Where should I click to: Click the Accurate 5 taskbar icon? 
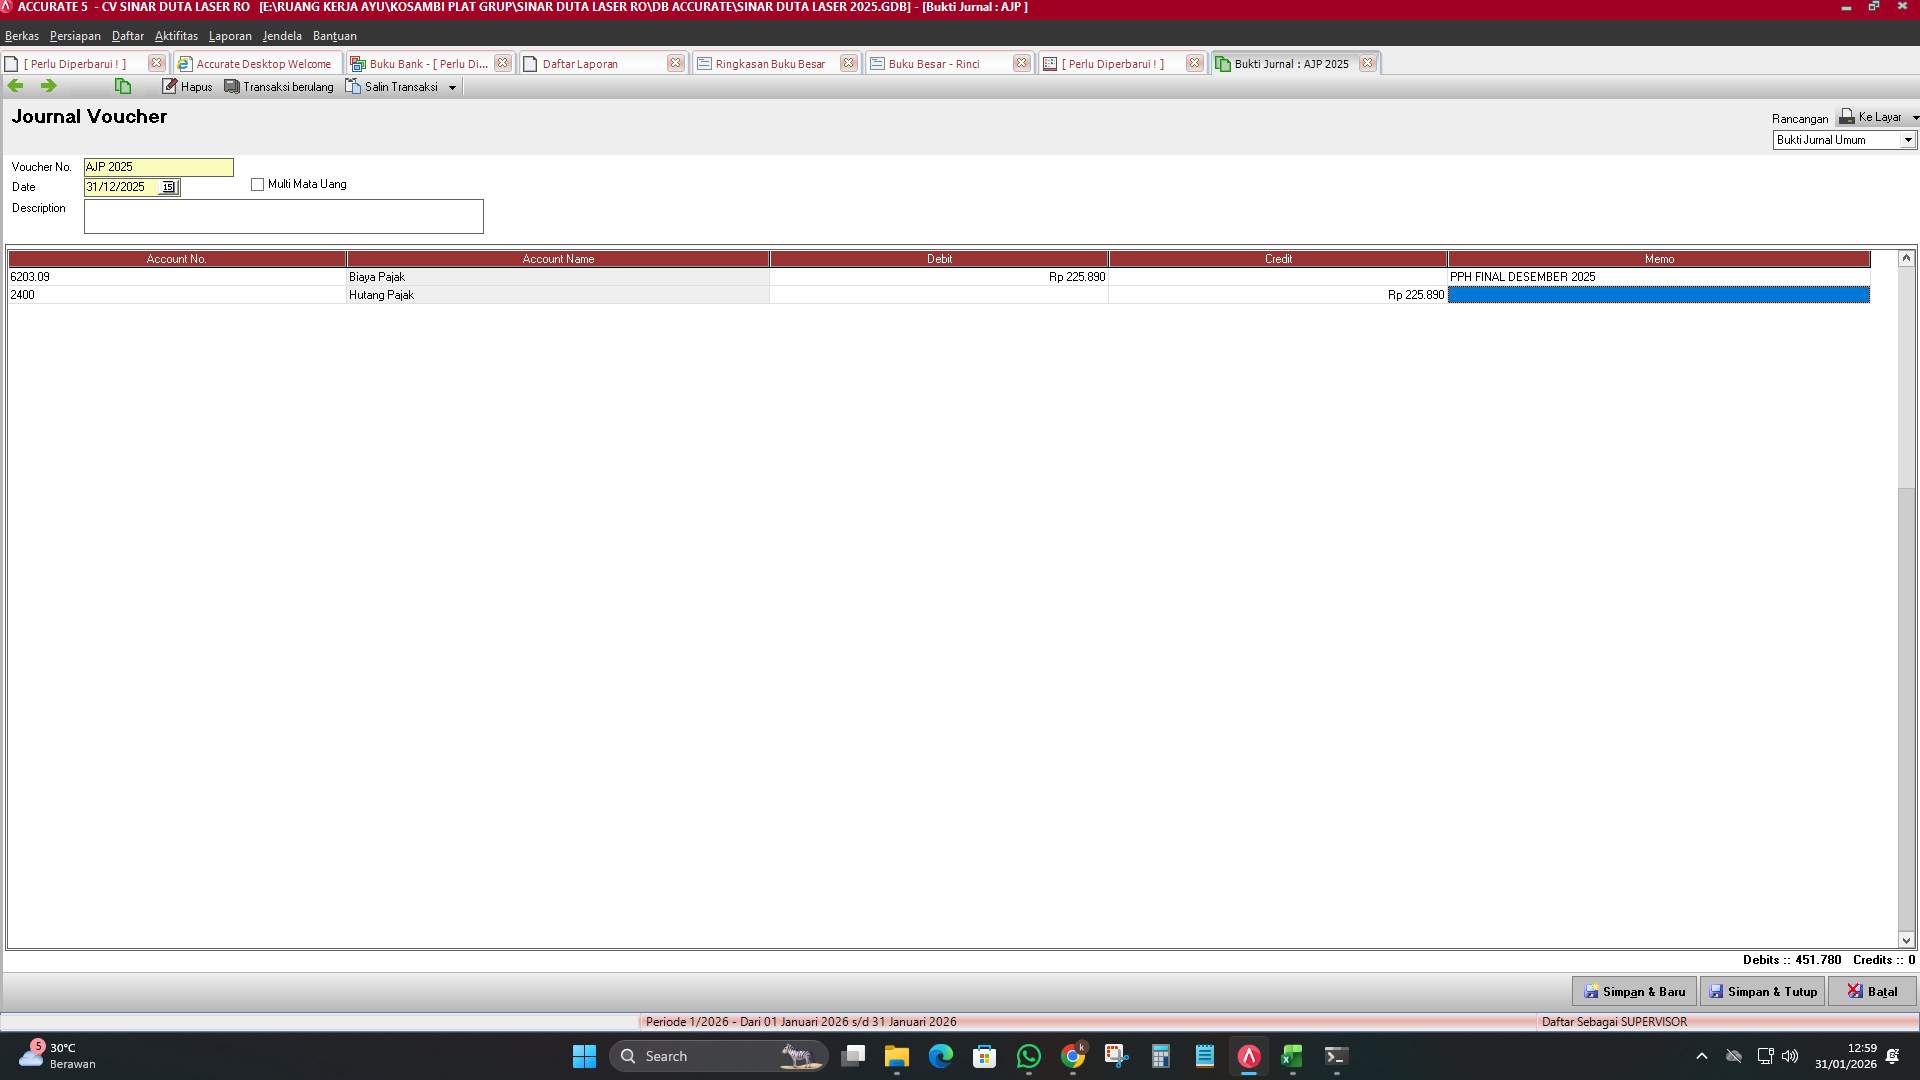click(x=1247, y=1056)
